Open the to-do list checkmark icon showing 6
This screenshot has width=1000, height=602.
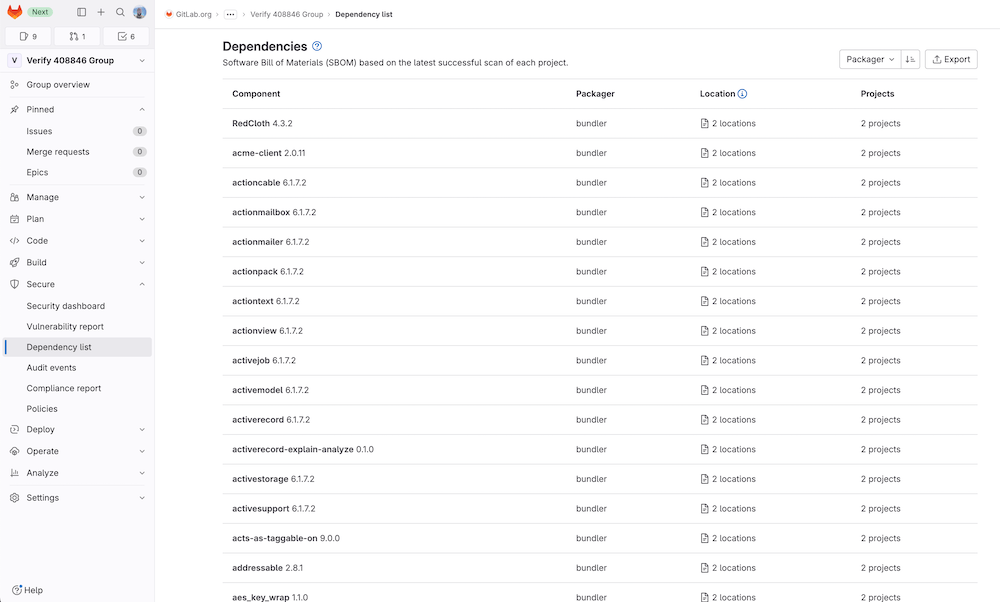click(125, 35)
